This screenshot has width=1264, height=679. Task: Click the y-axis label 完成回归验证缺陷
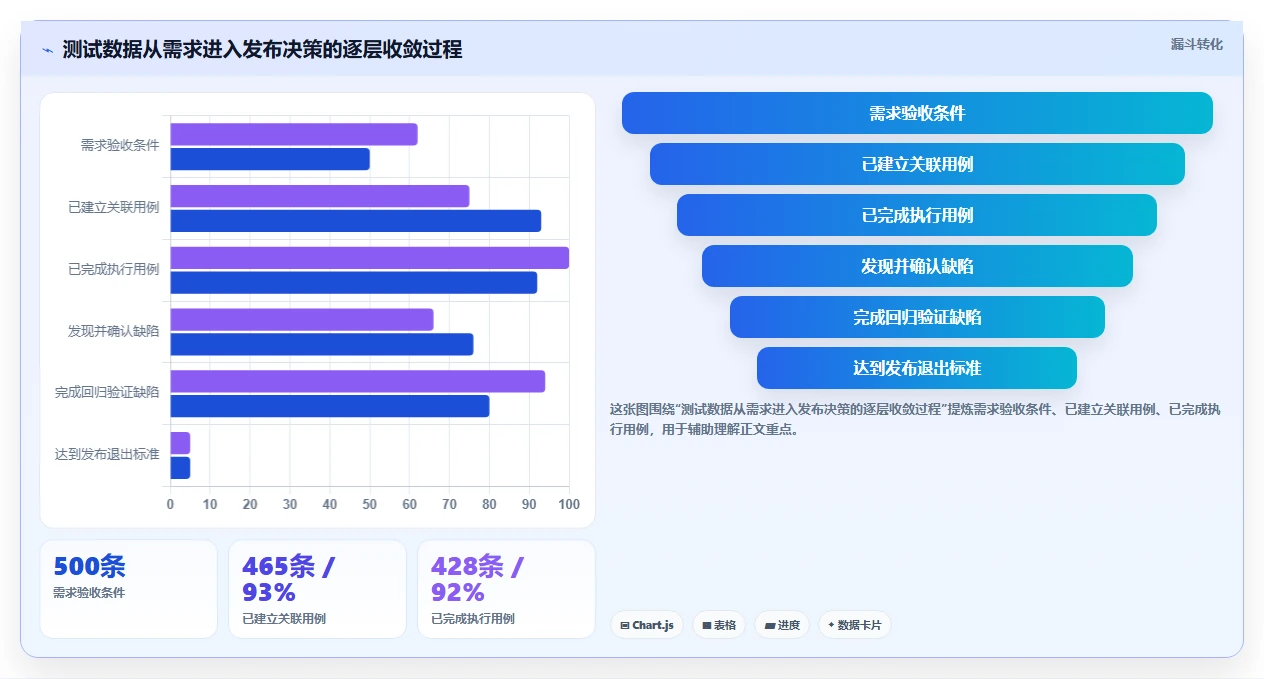pos(107,393)
